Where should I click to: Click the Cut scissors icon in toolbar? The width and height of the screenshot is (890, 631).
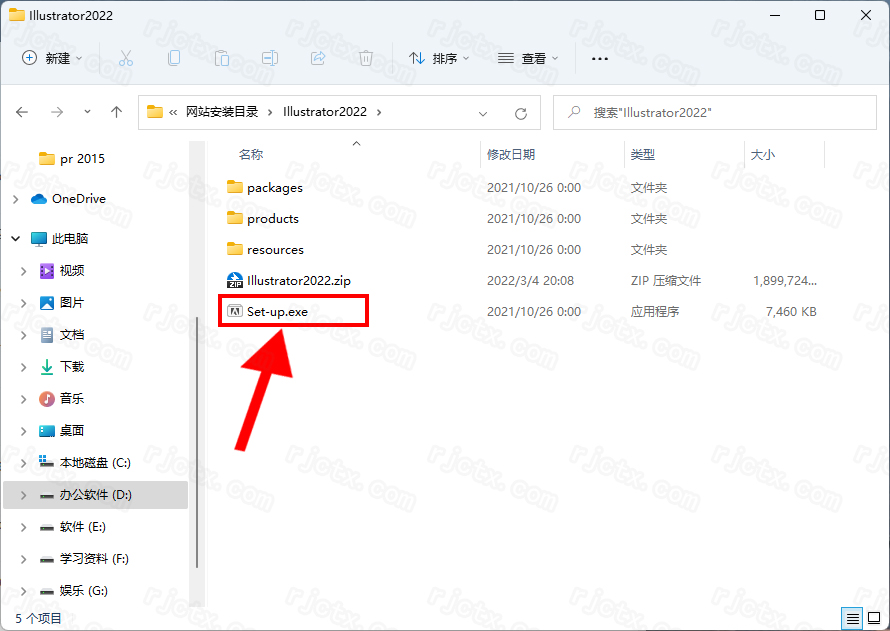[126, 58]
